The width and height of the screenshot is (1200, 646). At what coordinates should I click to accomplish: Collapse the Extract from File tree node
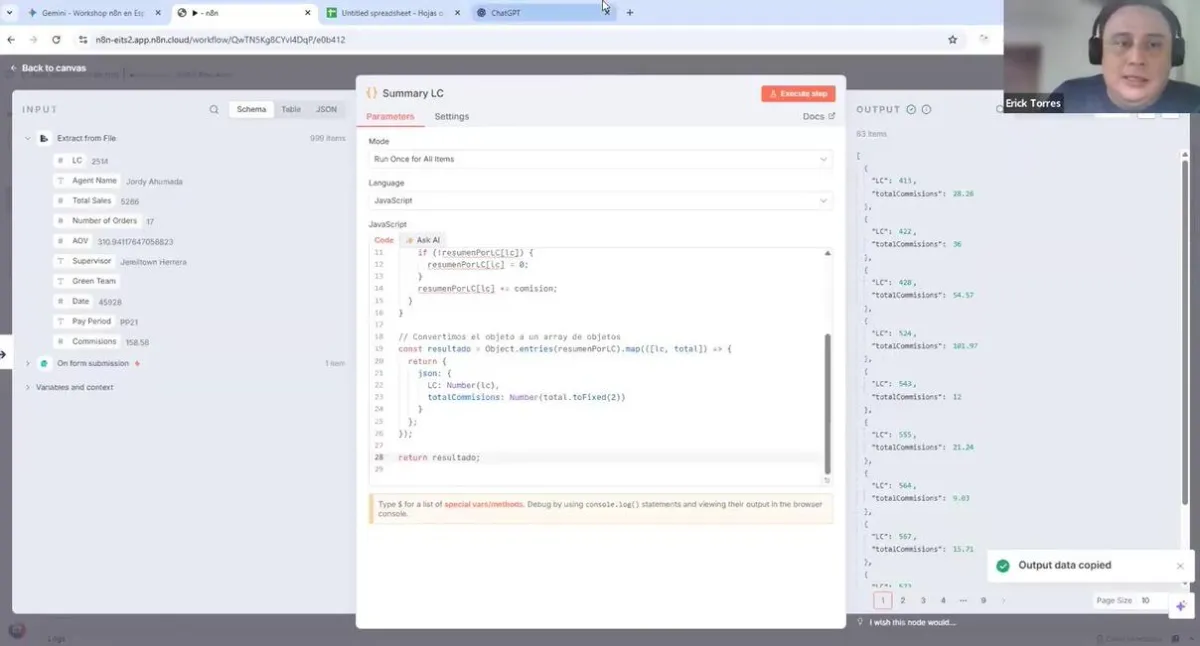(28, 138)
